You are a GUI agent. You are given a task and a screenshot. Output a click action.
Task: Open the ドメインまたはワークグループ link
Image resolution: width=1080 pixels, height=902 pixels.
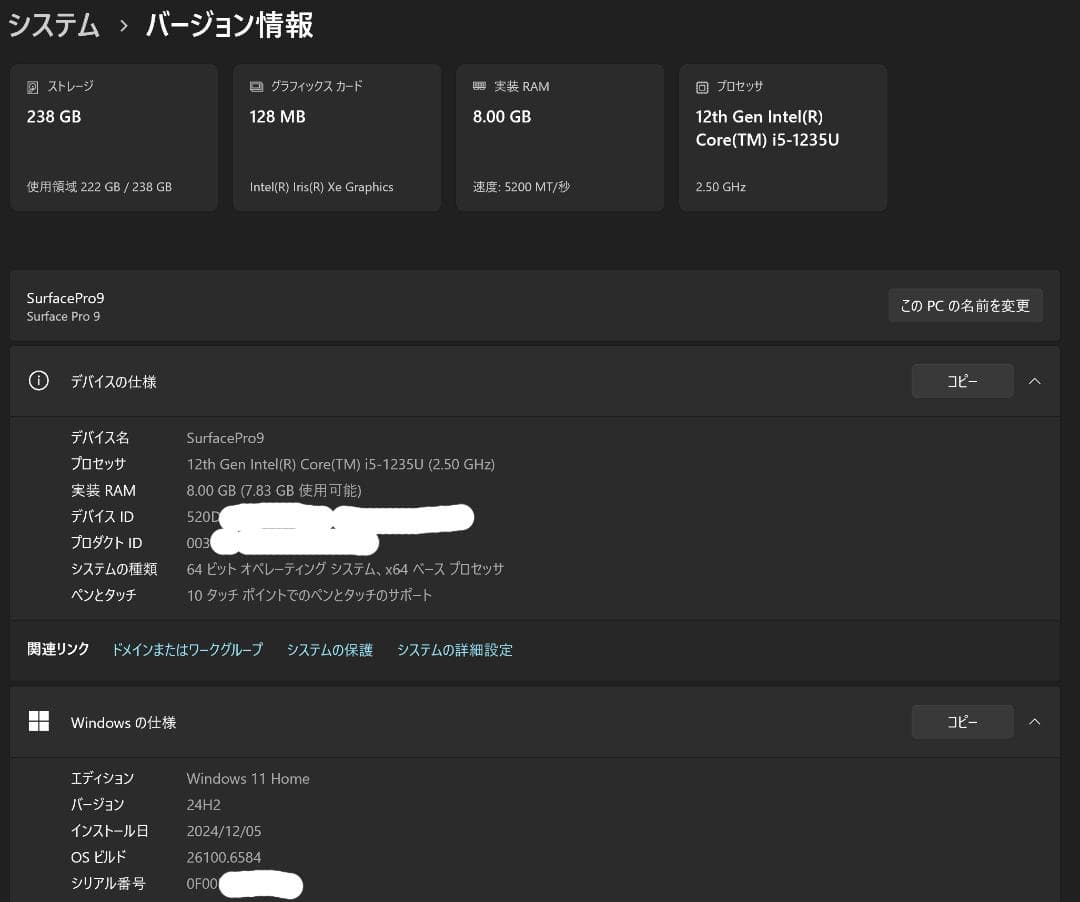(188, 649)
